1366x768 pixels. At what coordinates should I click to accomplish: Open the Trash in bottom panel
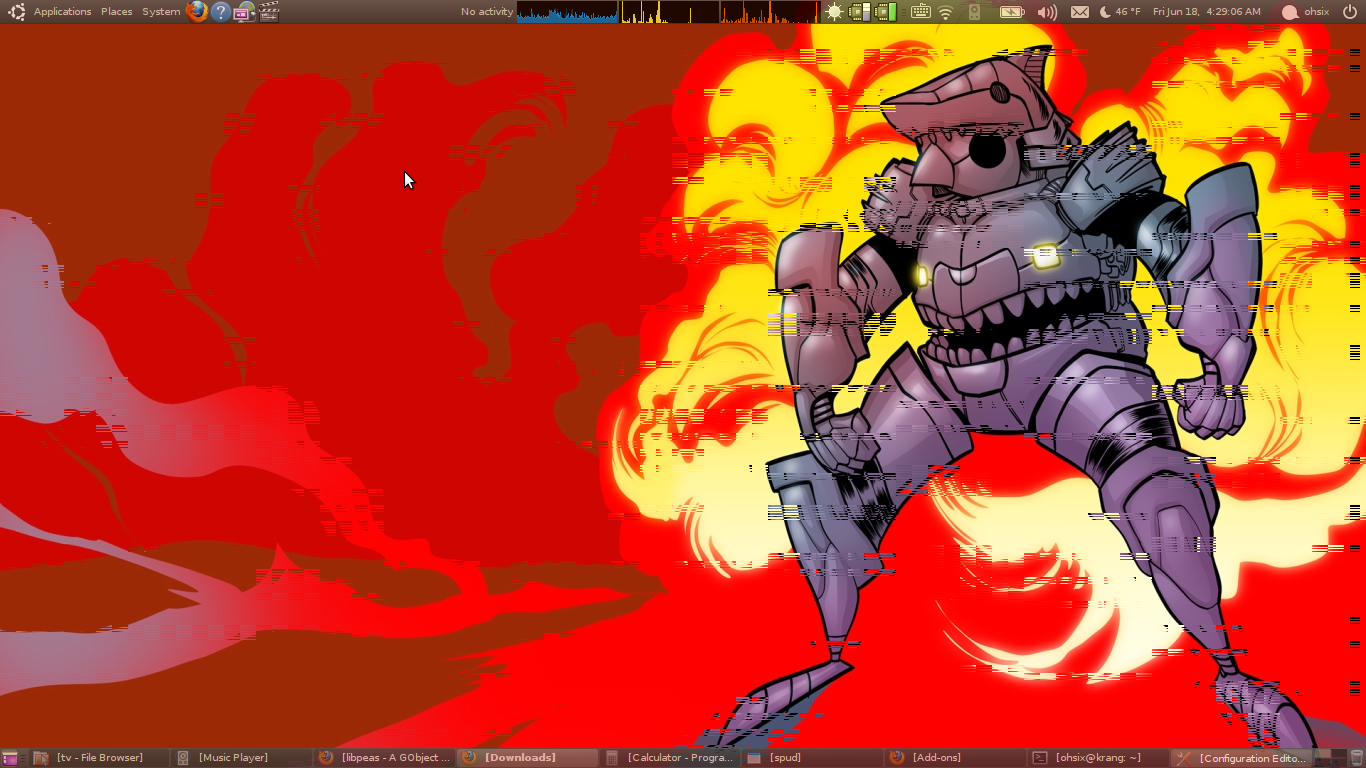tap(1356, 758)
